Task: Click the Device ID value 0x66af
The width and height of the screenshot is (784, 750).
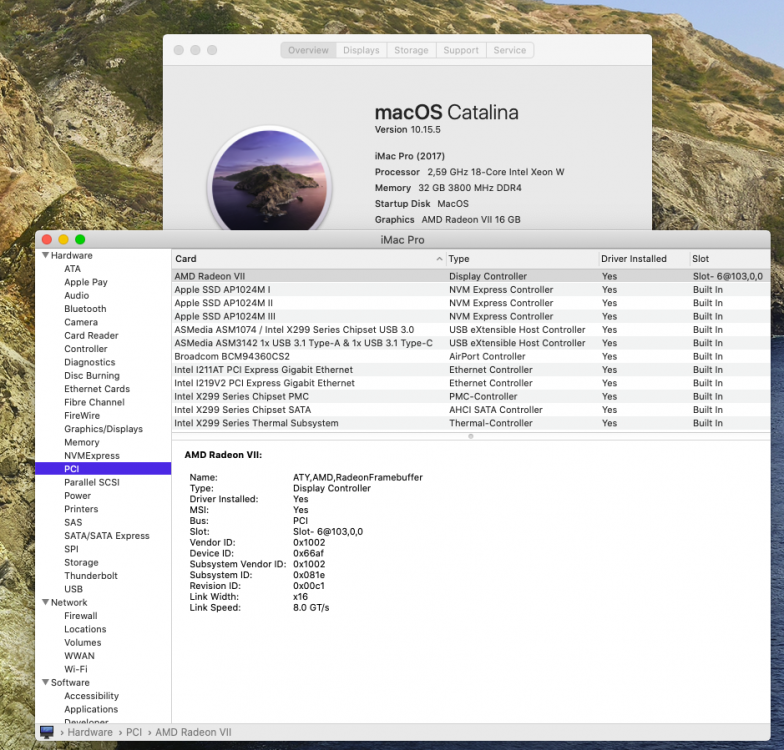Action: pos(308,553)
